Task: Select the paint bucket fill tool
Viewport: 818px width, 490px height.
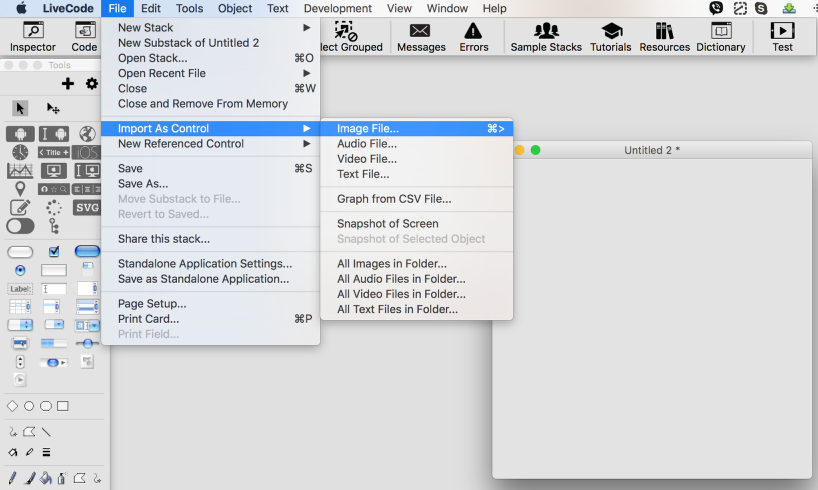Action: pyautogui.click(x=46, y=477)
